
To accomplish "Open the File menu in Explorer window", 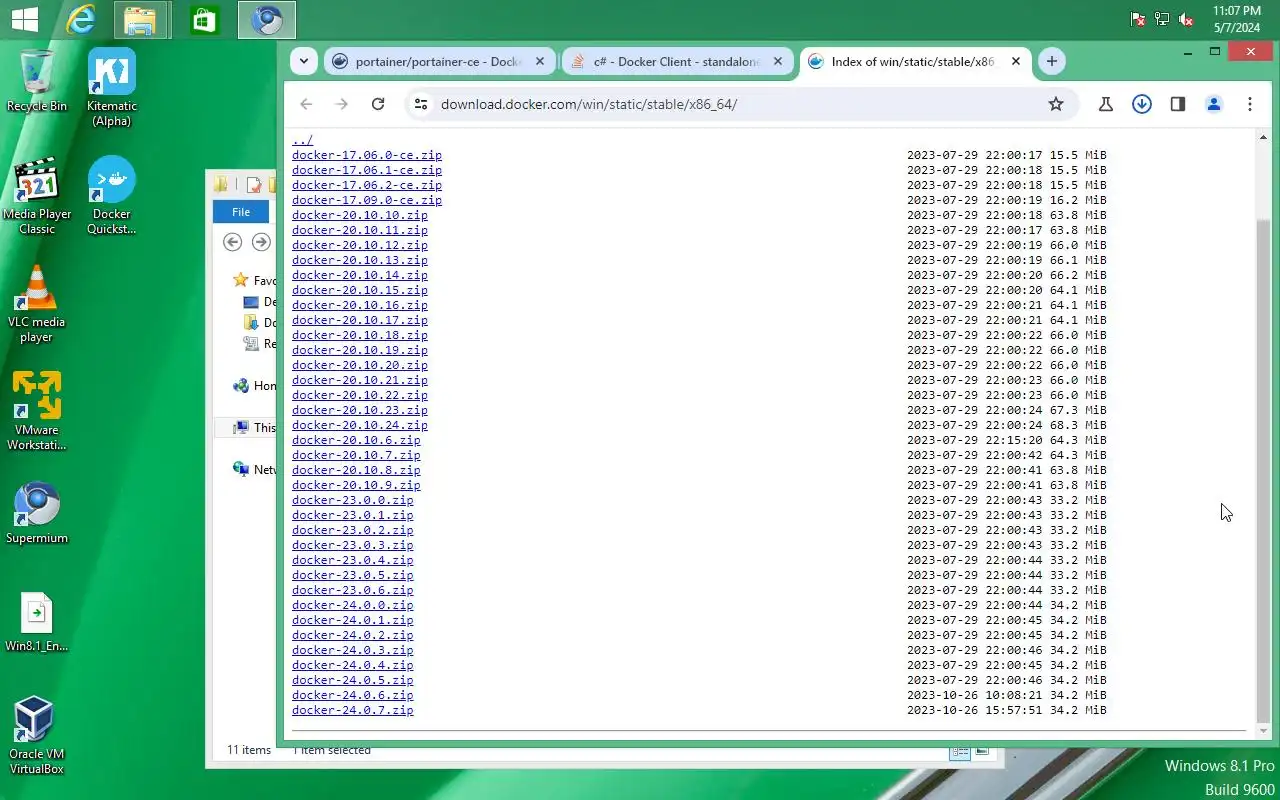I will [x=241, y=212].
